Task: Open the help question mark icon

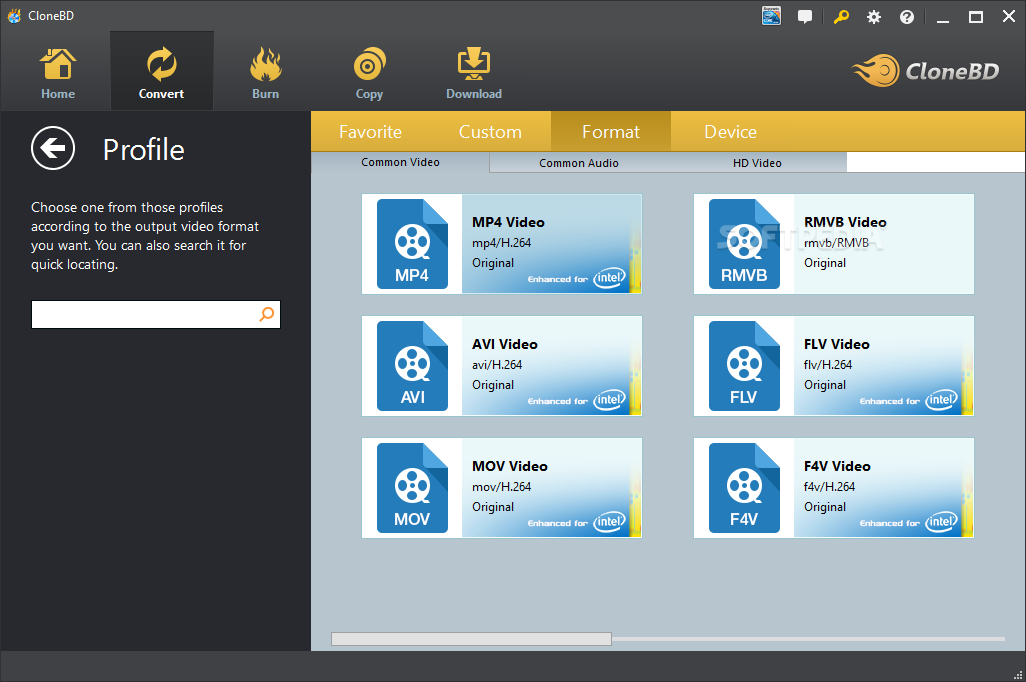Action: coord(906,17)
